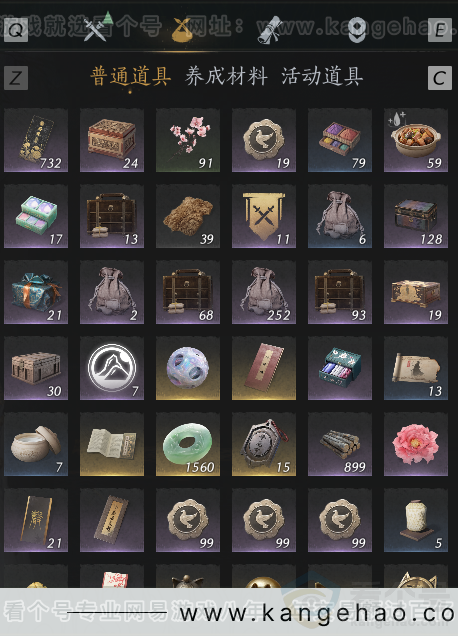Click the Z previous tab key
This screenshot has height=637, width=458.
pyautogui.click(x=16, y=78)
